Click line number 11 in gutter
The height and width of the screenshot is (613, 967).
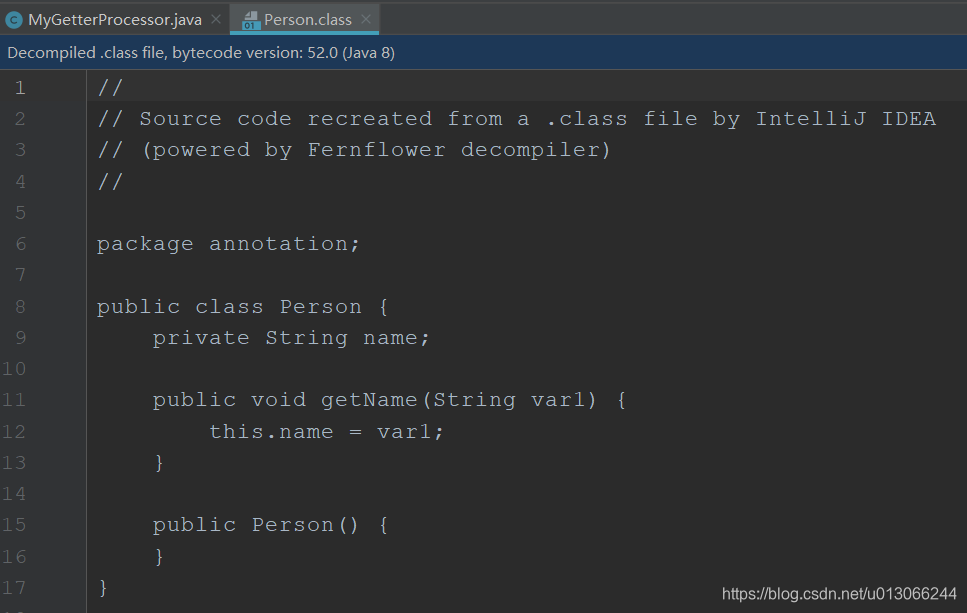pyautogui.click(x=14, y=400)
